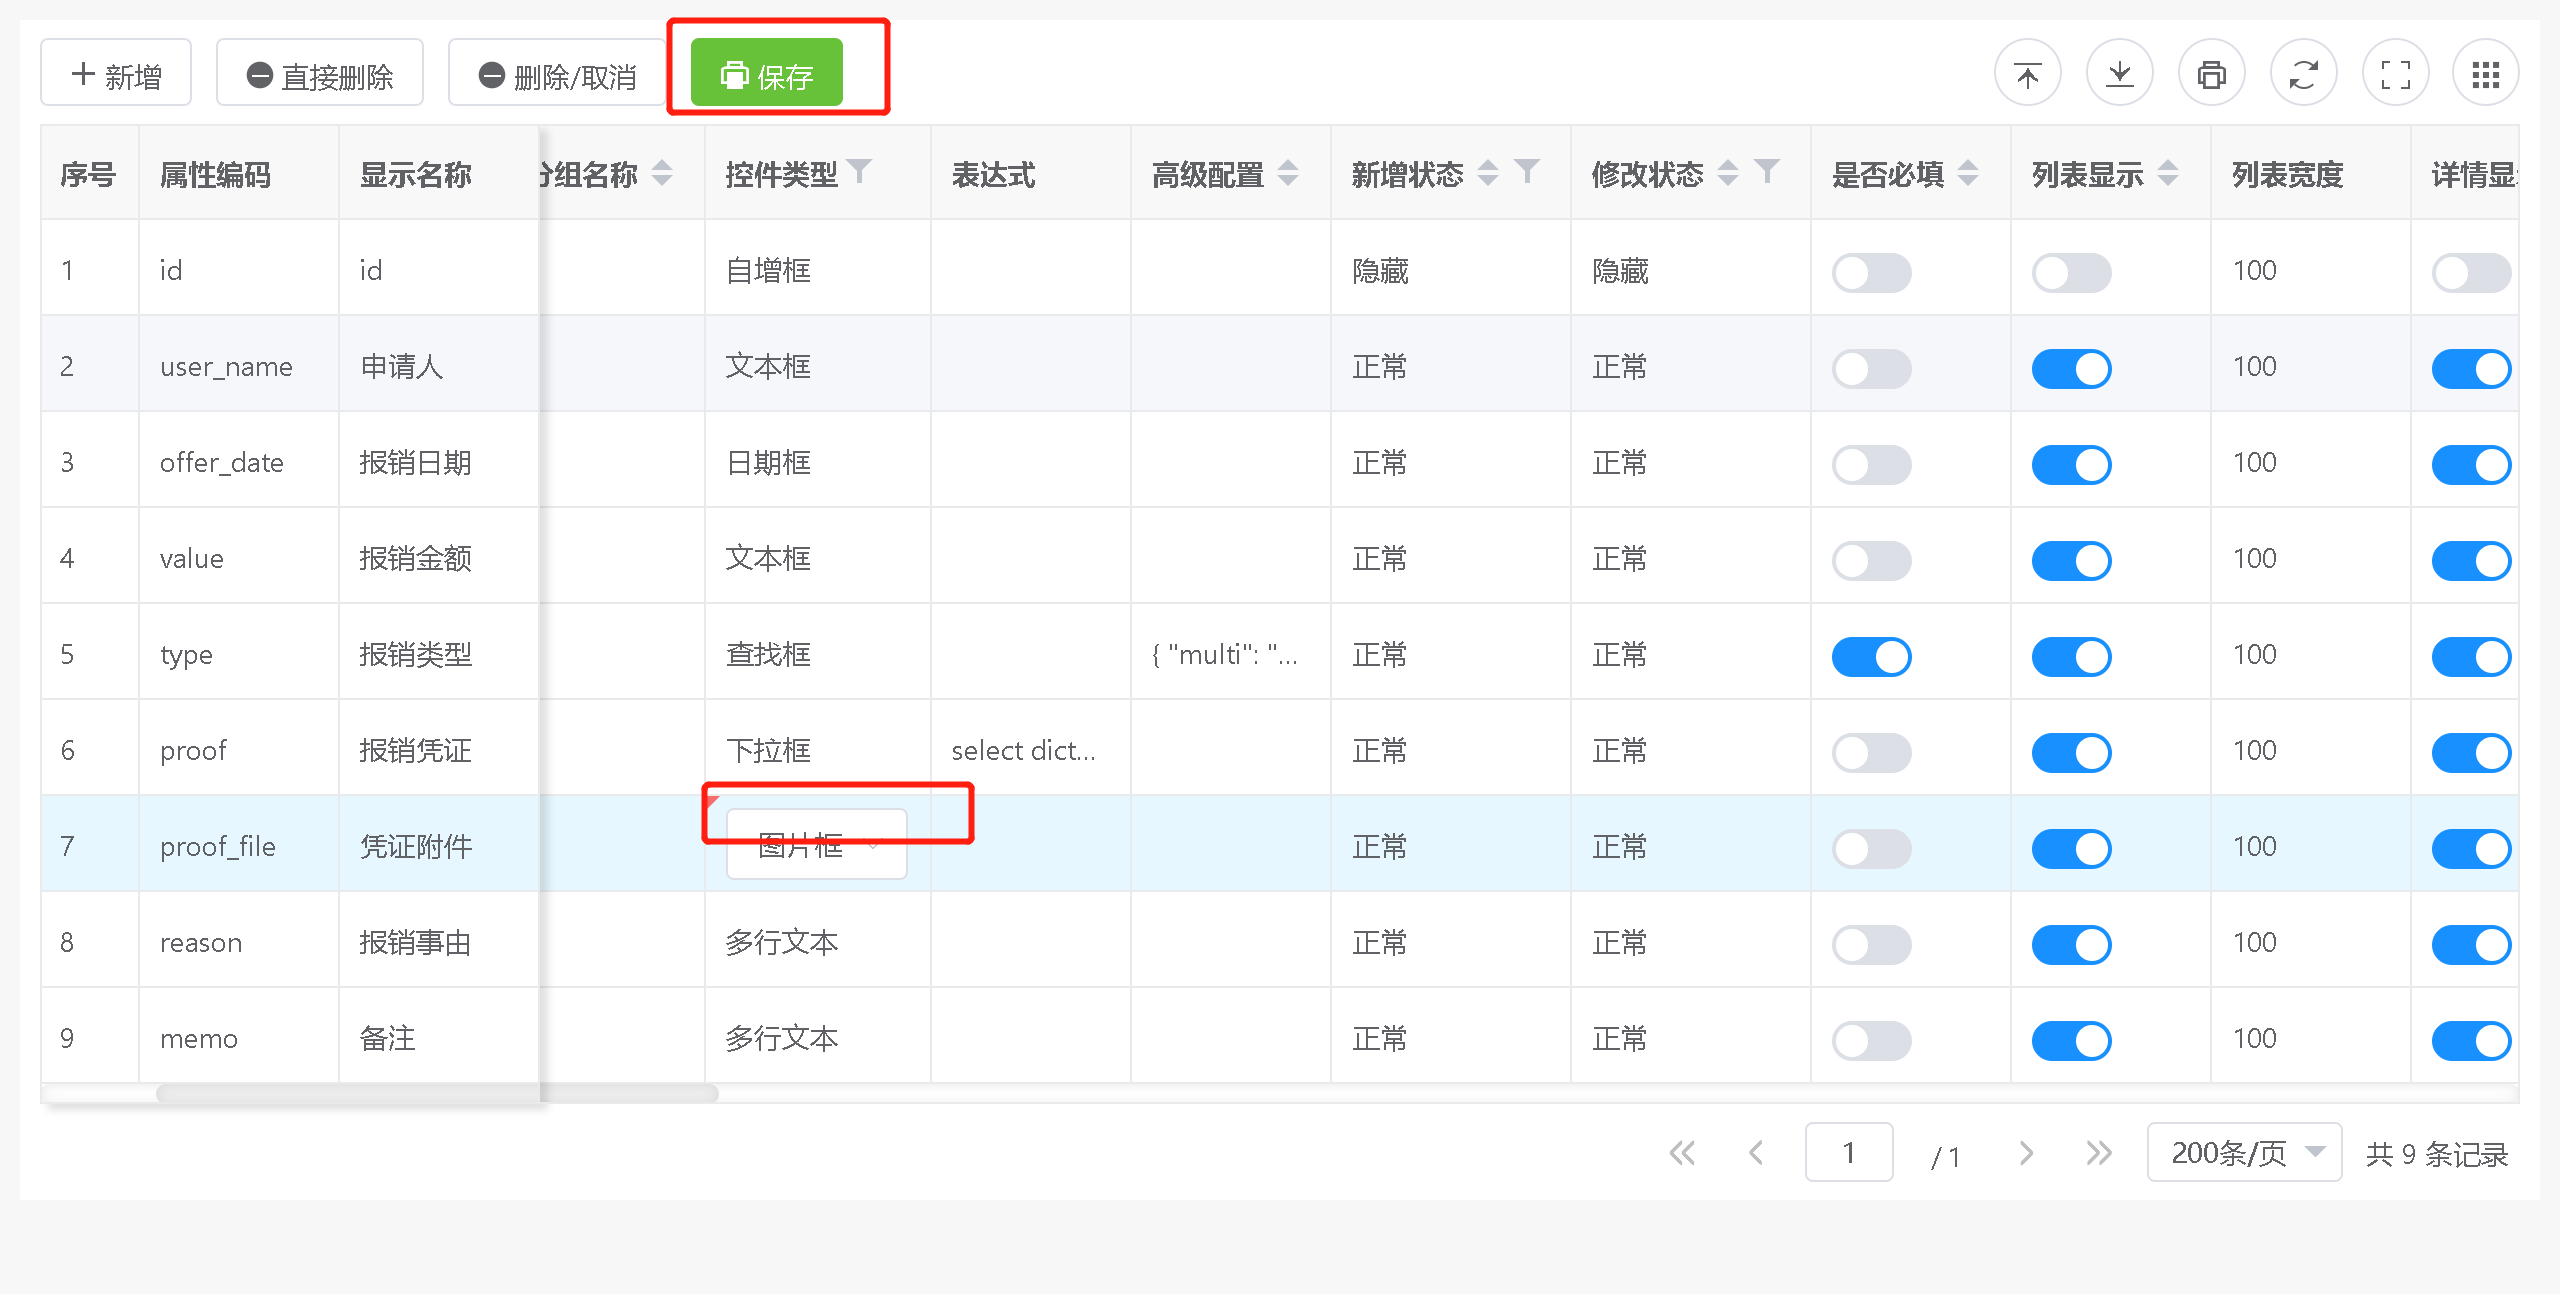
Task: Go to first page double-left arrow
Action: [x=1682, y=1153]
